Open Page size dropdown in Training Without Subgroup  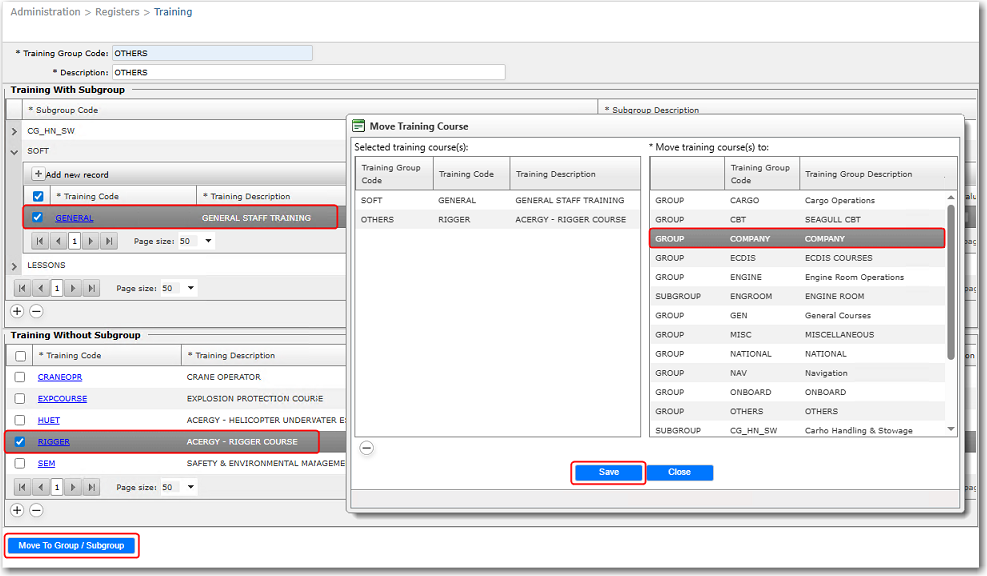[190, 487]
